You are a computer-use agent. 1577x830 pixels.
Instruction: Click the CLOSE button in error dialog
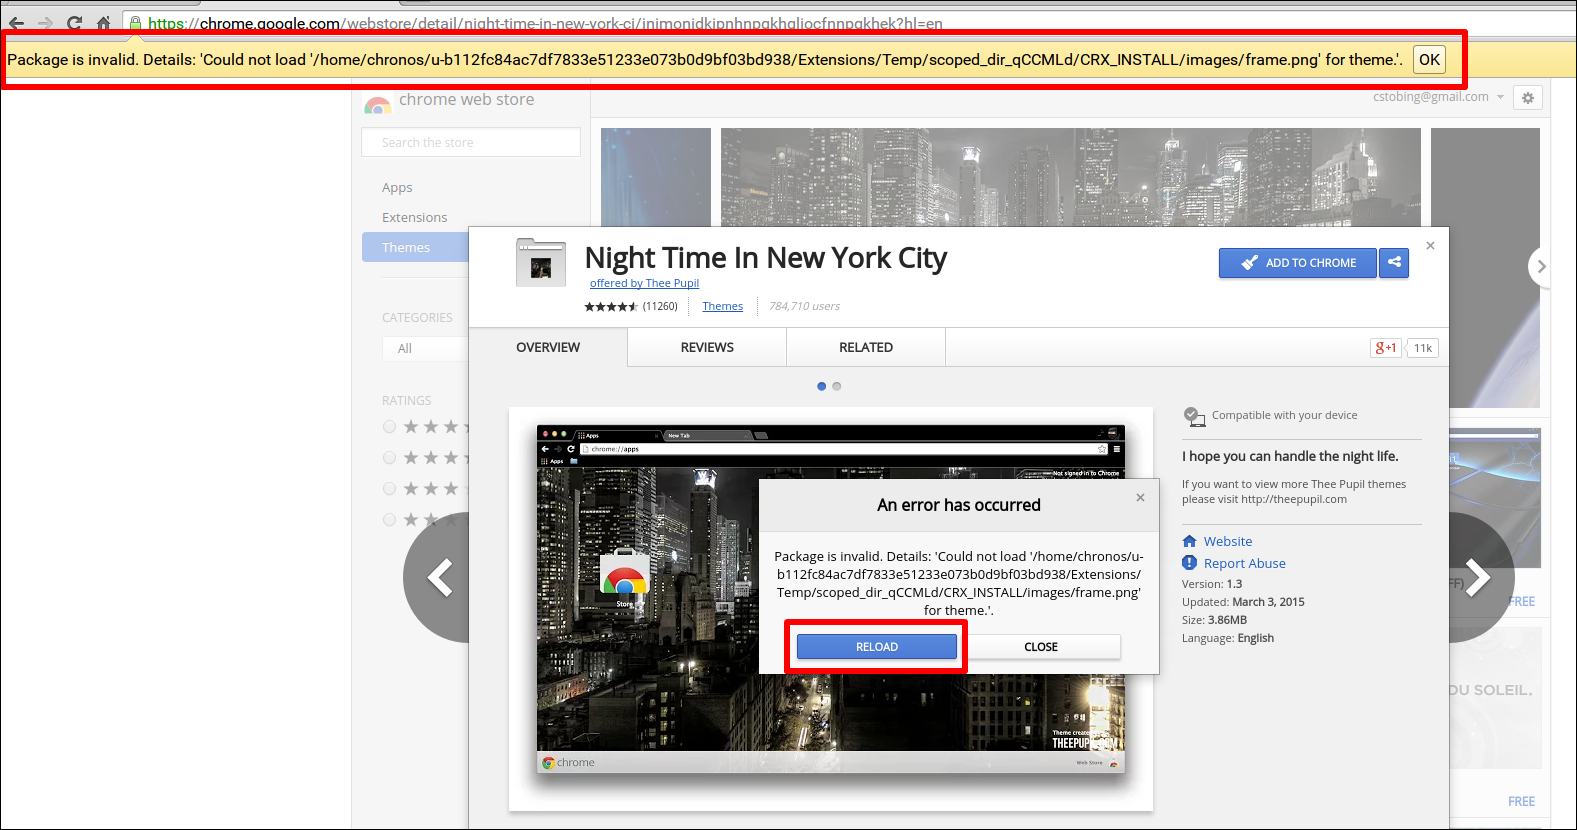pyautogui.click(x=1041, y=647)
